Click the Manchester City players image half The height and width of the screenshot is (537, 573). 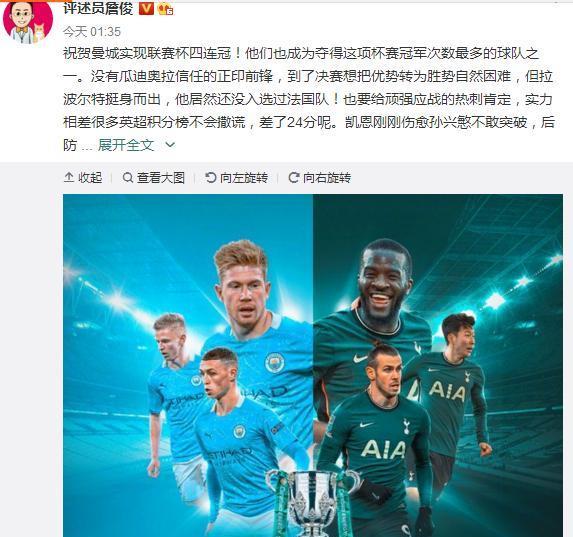point(188,366)
